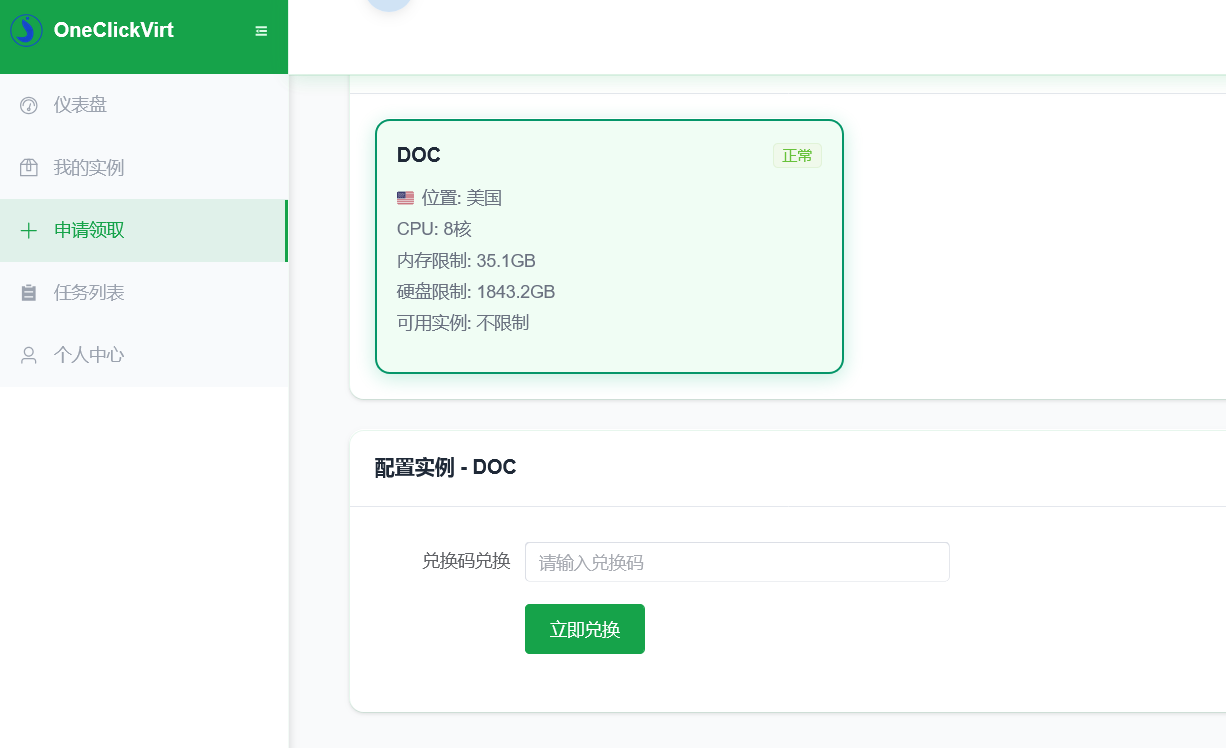Go to 我的实例 in the sidebar

(89, 168)
